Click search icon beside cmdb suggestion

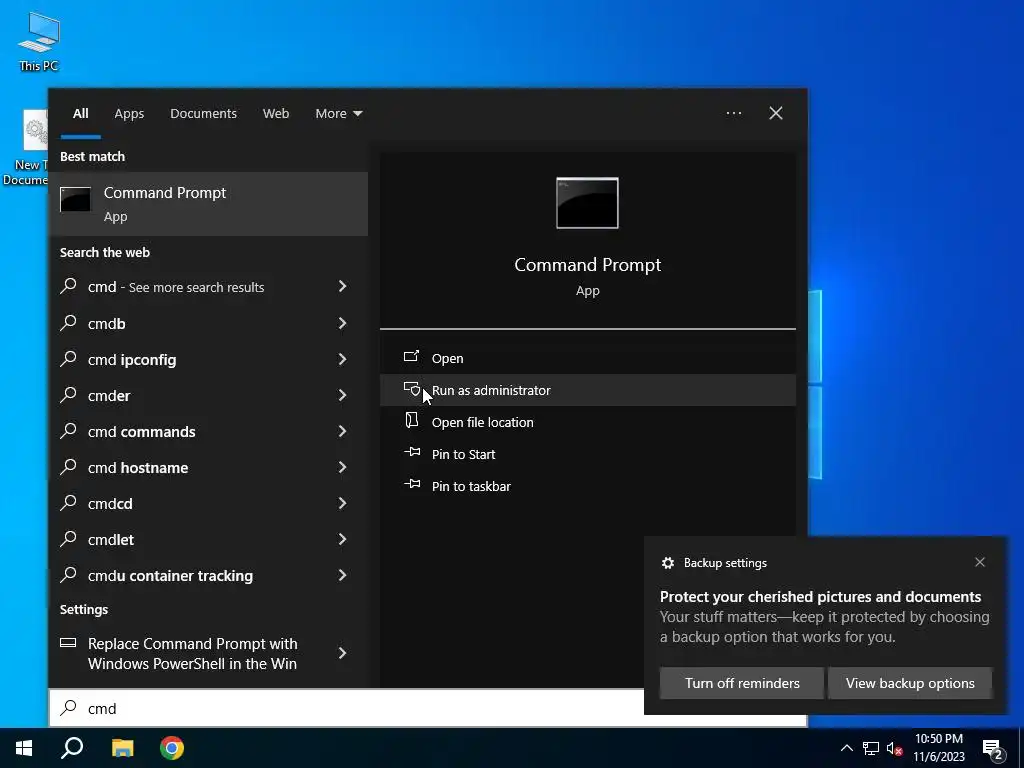pyautogui.click(x=69, y=323)
